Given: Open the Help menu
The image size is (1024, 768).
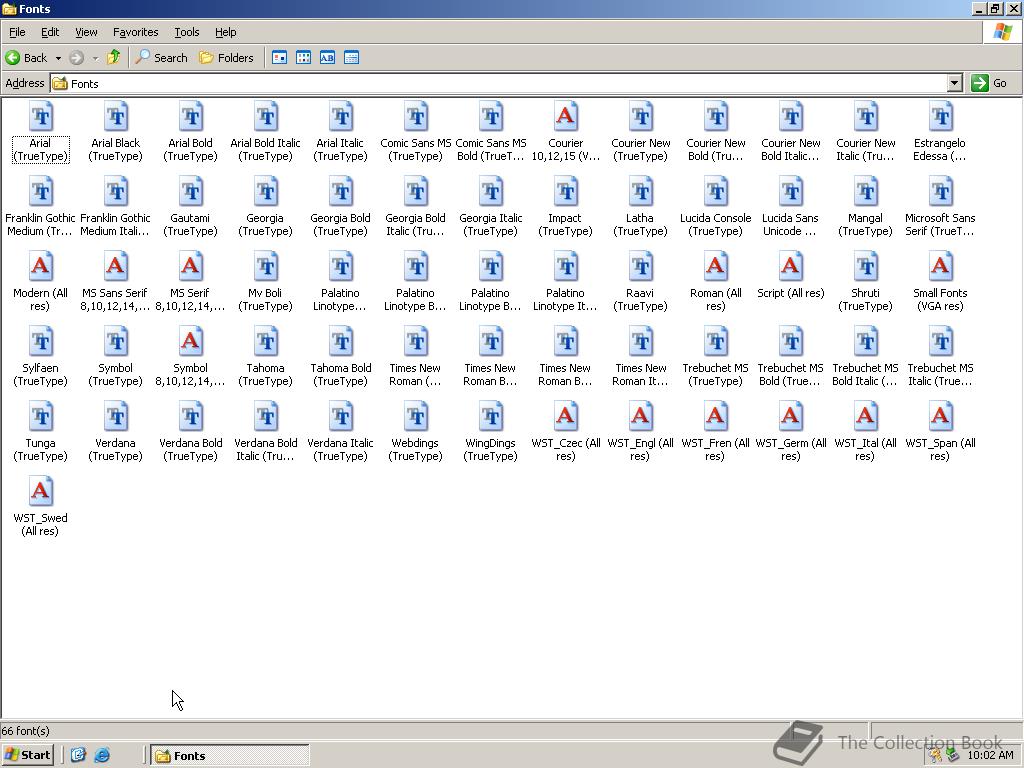Looking at the screenshot, I should point(225,32).
